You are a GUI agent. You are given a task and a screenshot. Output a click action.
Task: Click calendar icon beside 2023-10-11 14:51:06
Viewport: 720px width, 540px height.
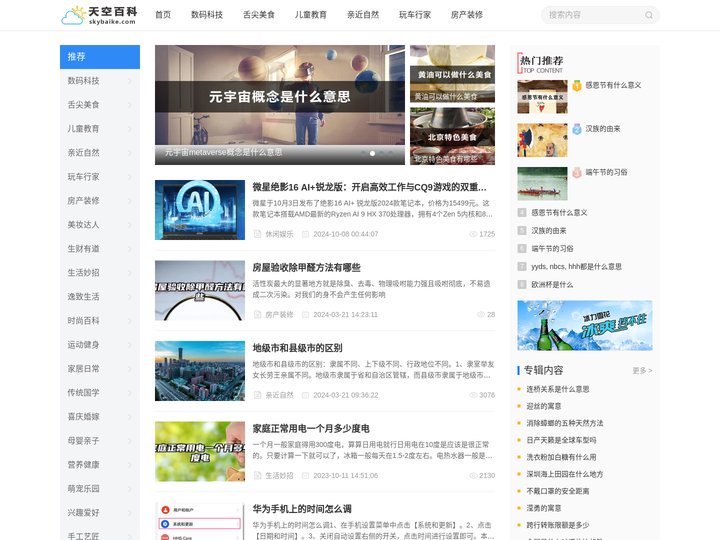coord(305,476)
